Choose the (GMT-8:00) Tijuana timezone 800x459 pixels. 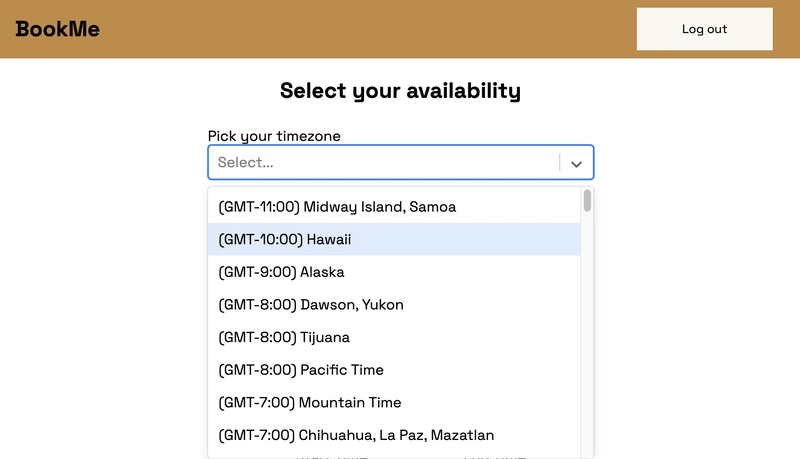pos(394,337)
